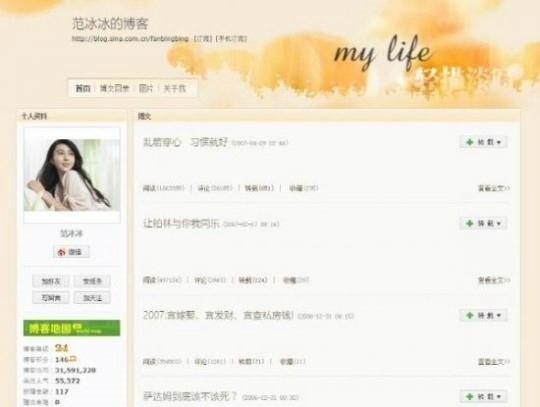Image resolution: width=540 pixels, height=407 pixels.
Task: Click the blog points medal icon next to 146
Action: point(72,359)
